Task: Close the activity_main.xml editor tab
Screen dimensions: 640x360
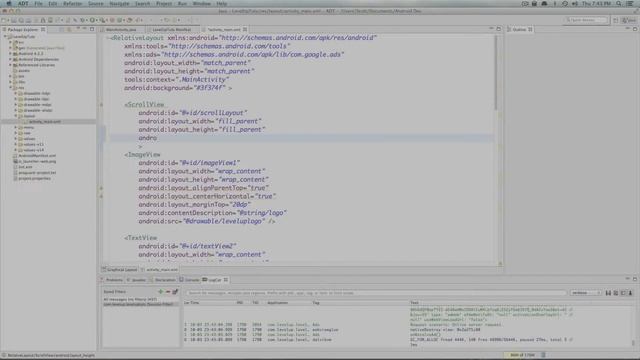Action: tap(245, 29)
